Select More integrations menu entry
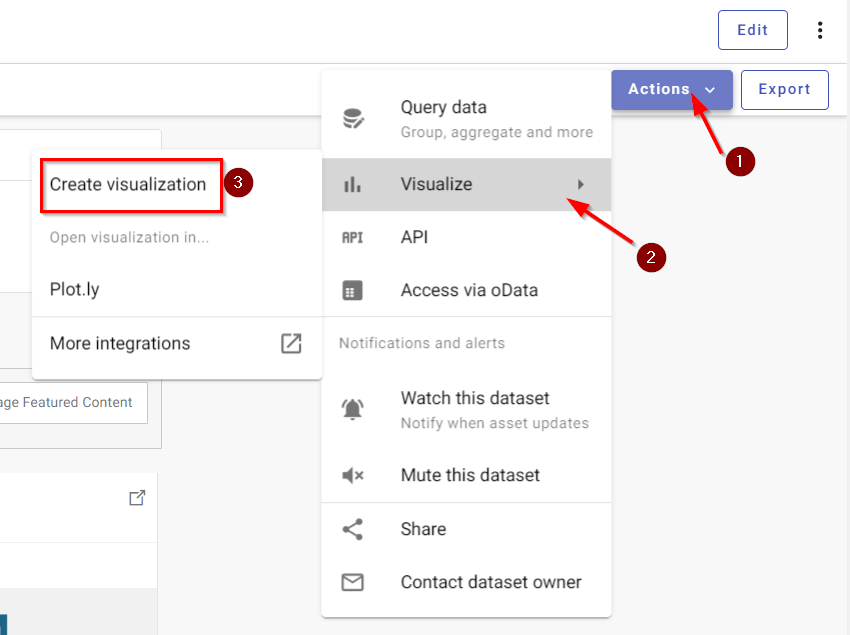The height and width of the screenshot is (635, 850). (120, 344)
